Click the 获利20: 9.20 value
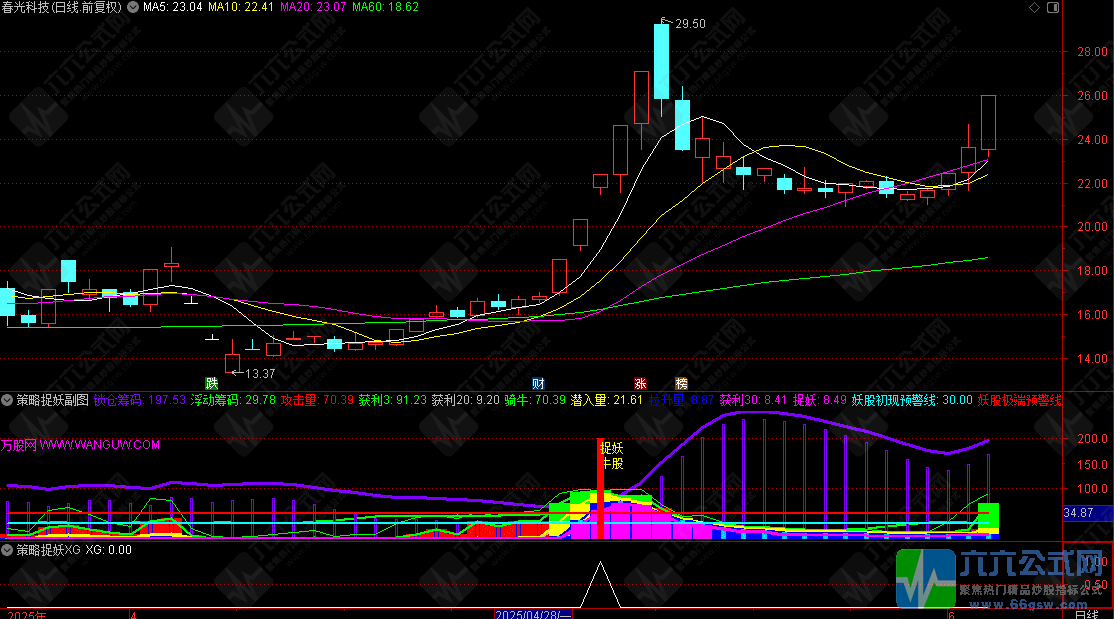 pyautogui.click(x=466, y=400)
